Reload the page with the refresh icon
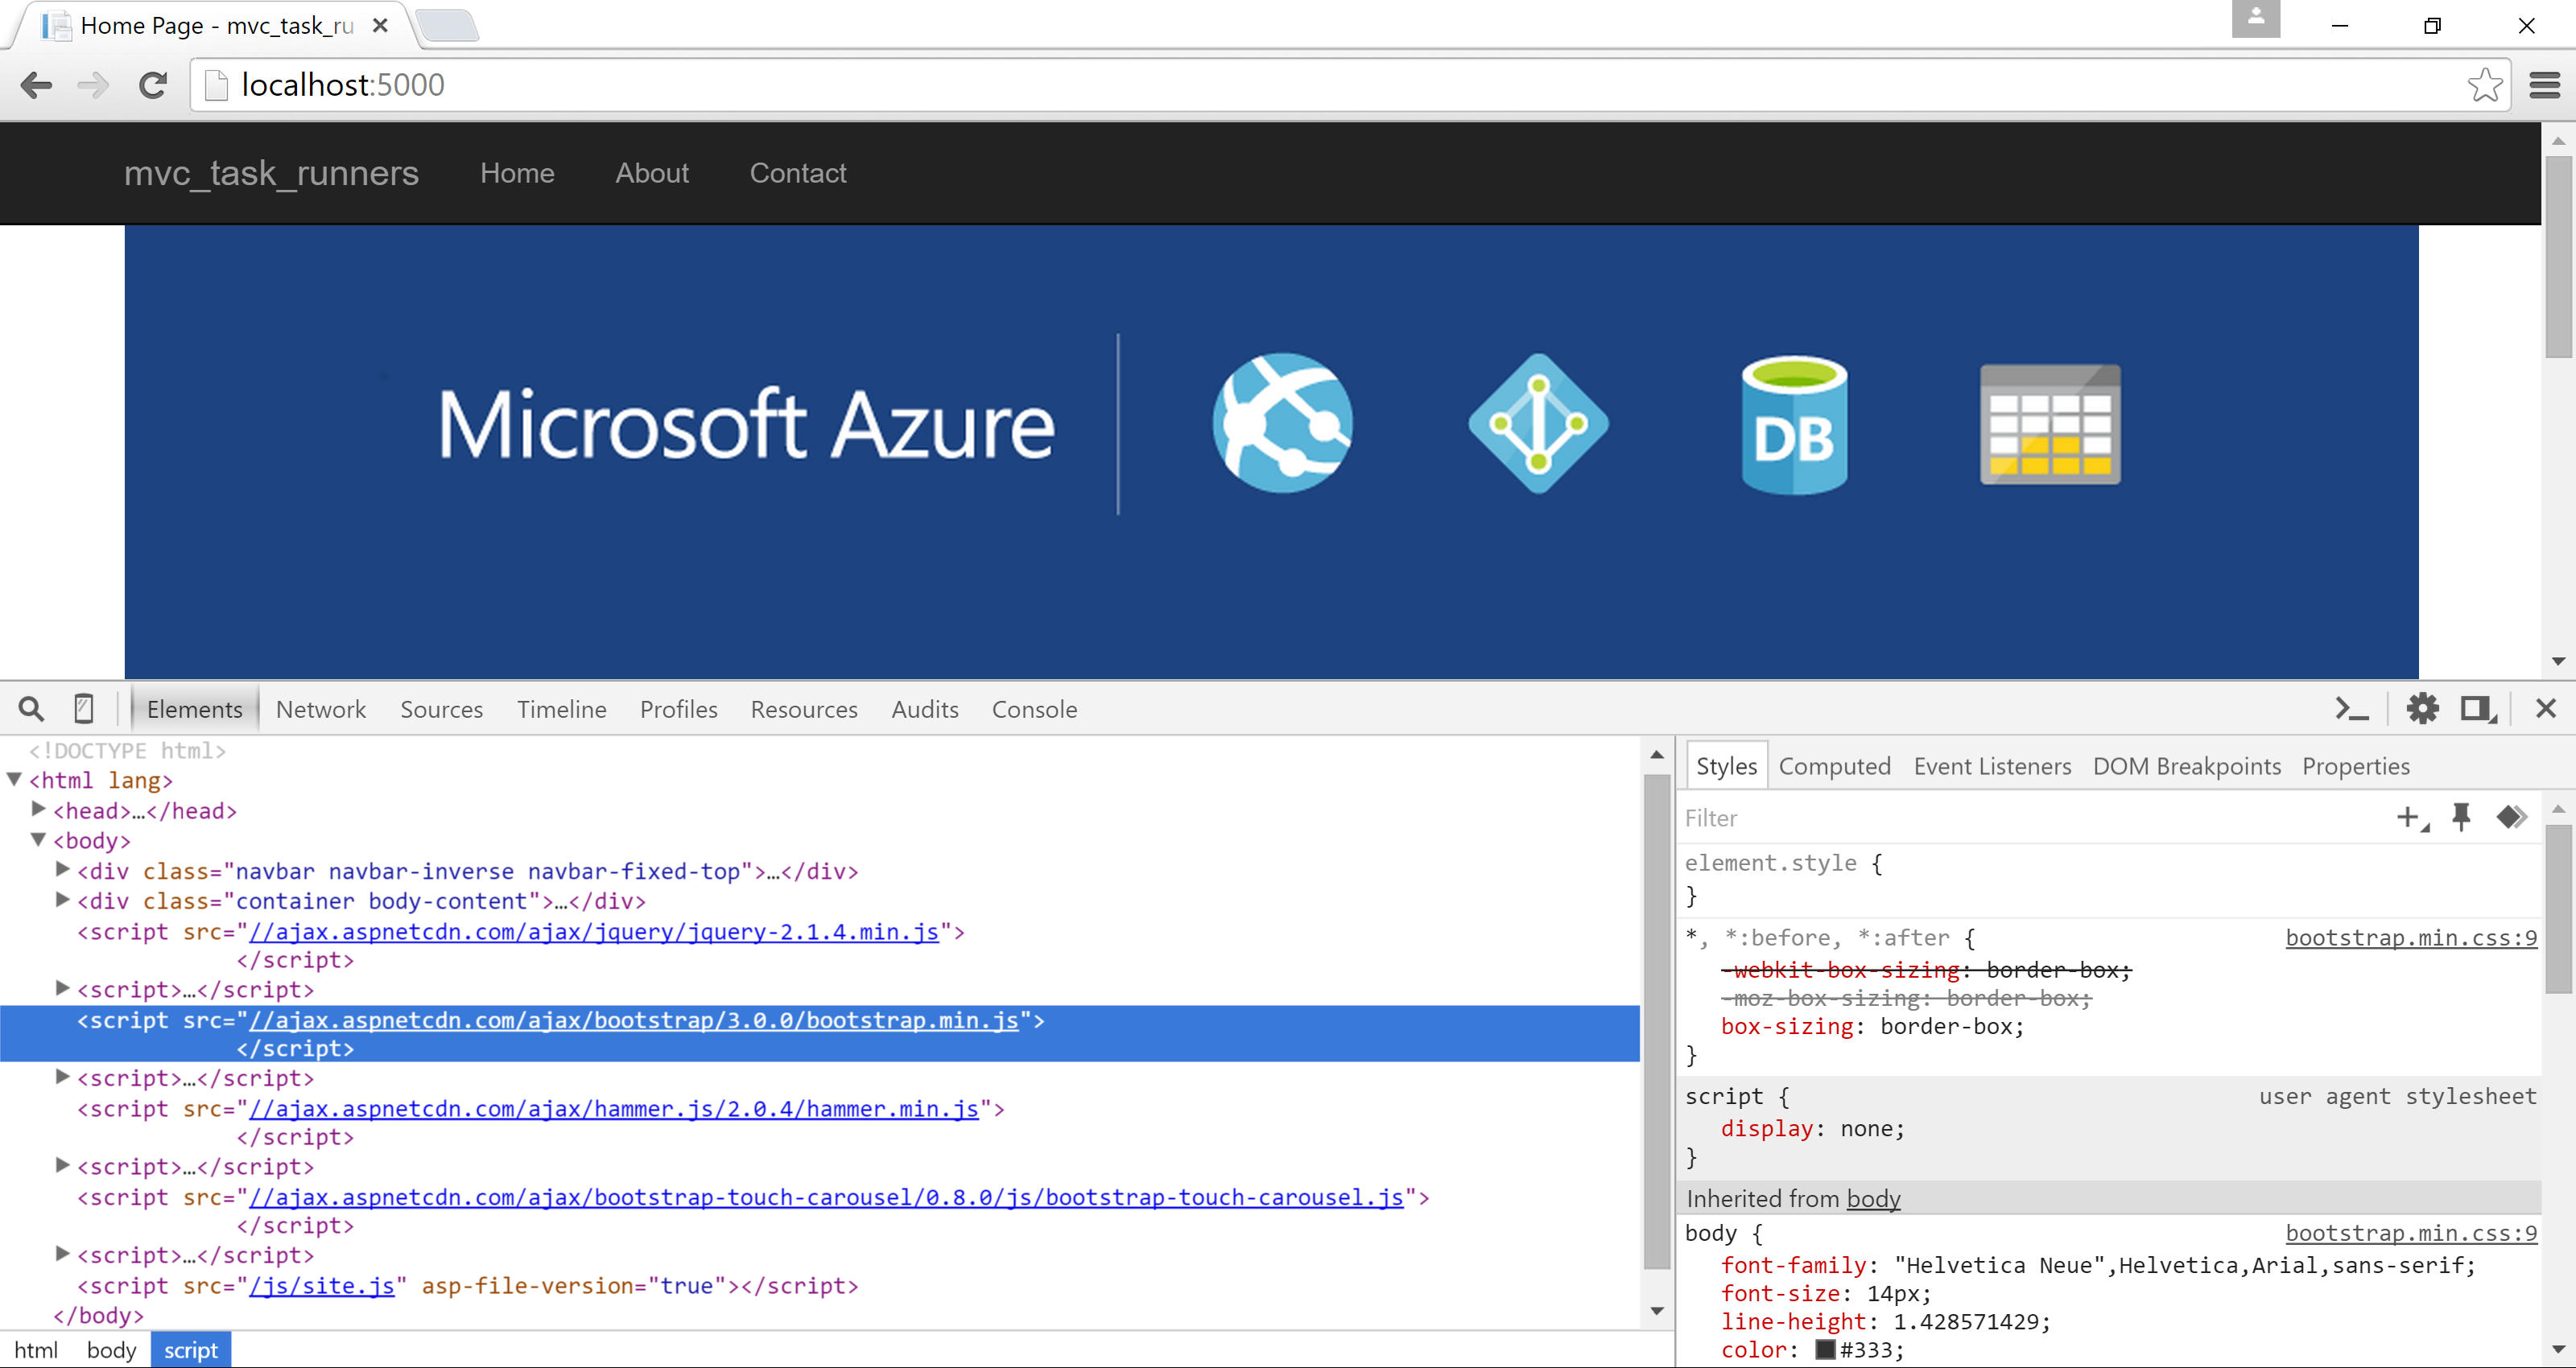Viewport: 2576px width, 1368px height. [153, 85]
